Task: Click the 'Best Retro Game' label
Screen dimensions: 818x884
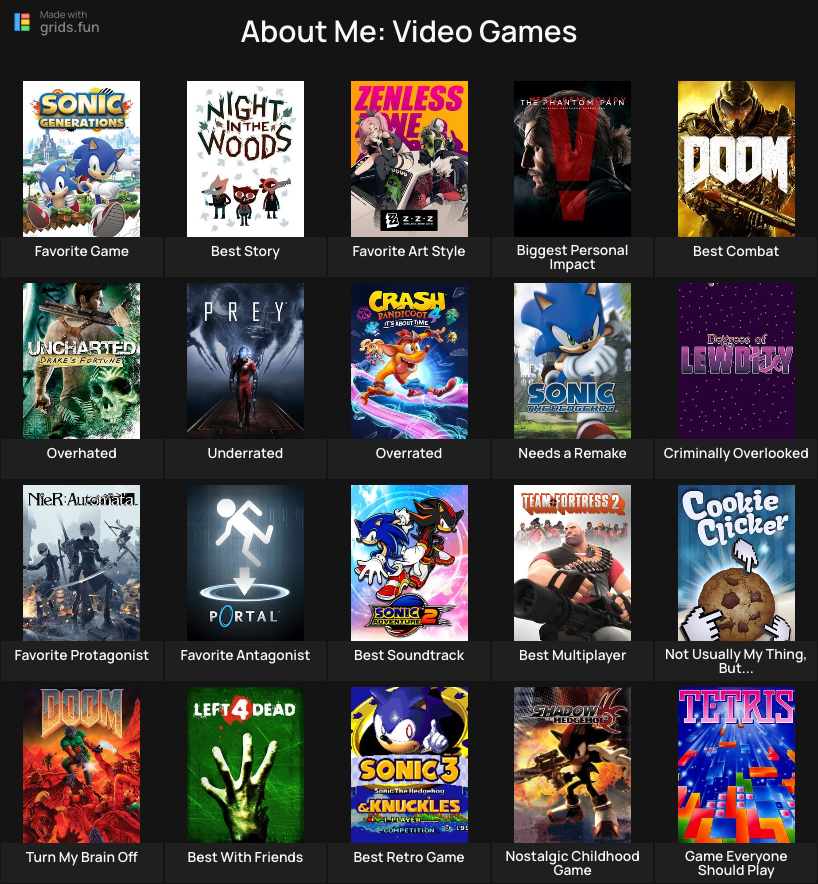Action: [409, 858]
